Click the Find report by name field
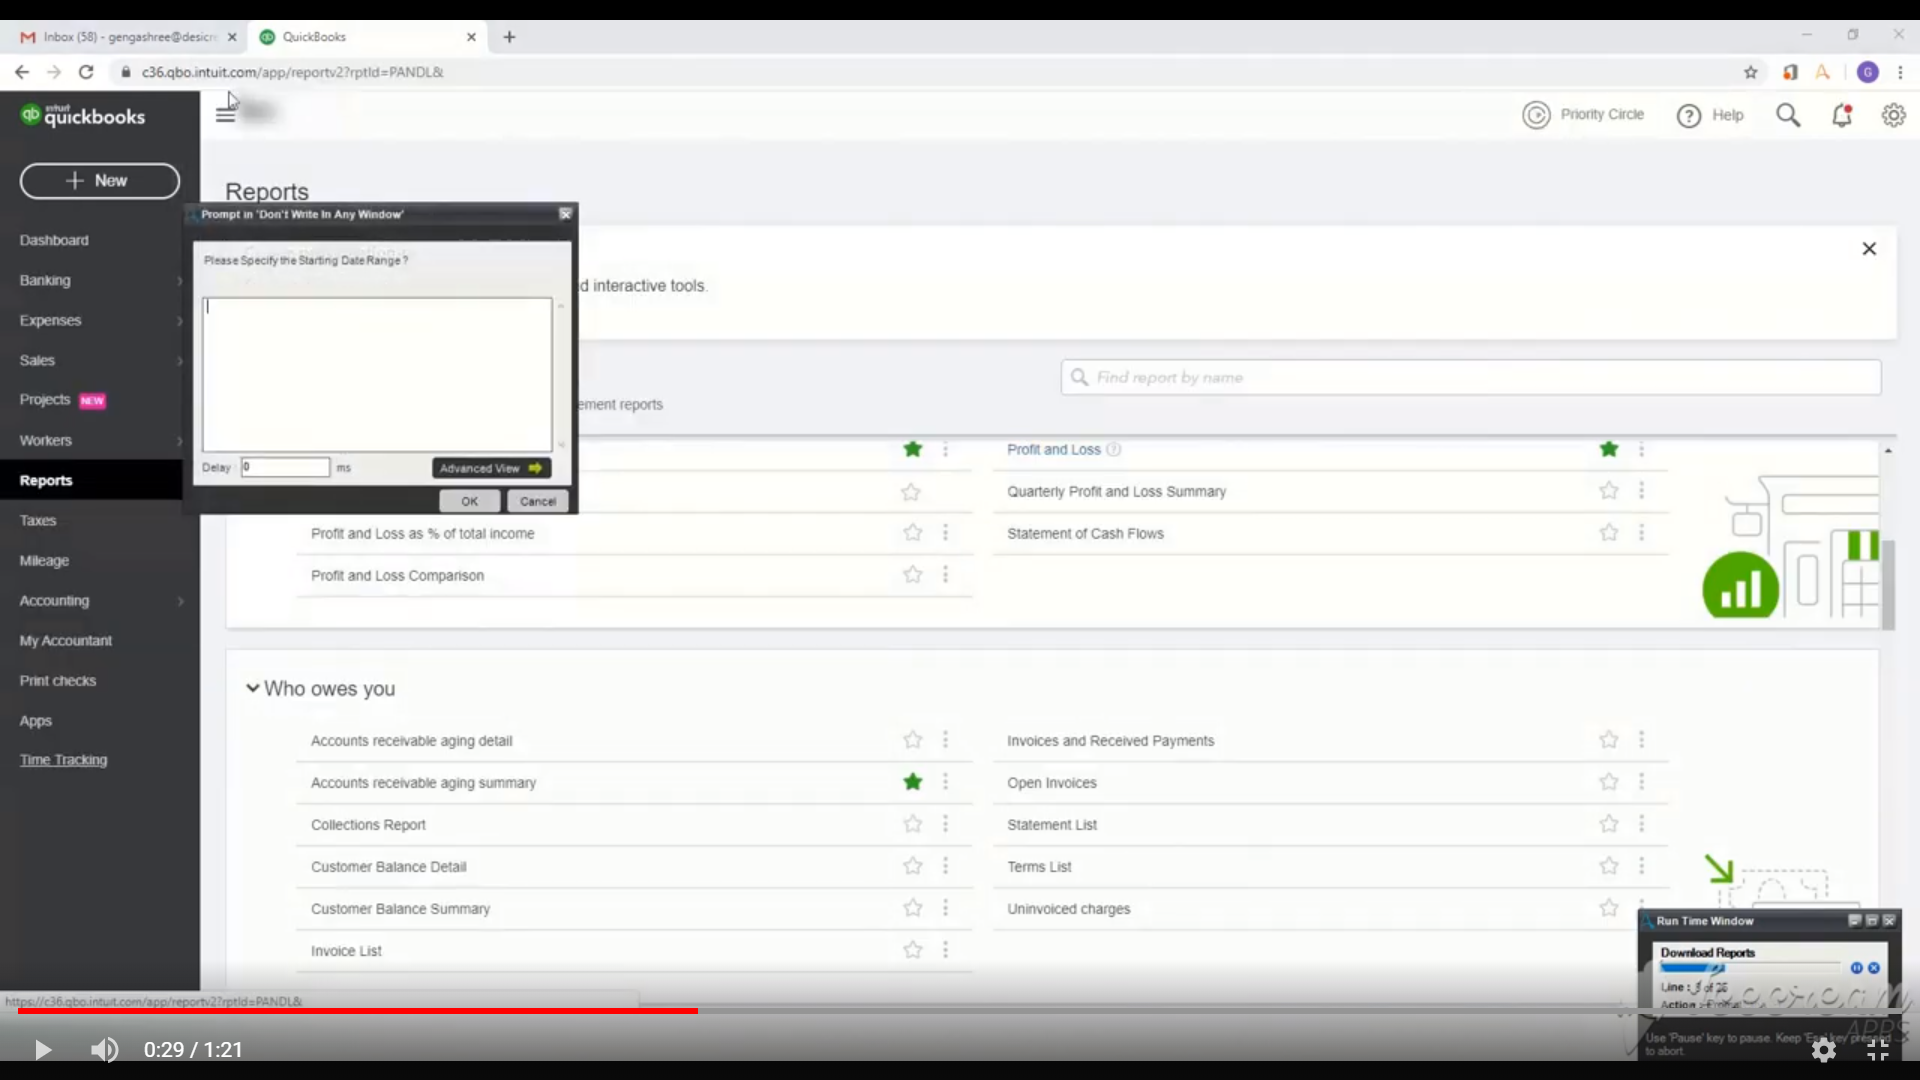The width and height of the screenshot is (1920, 1080). coord(1470,377)
